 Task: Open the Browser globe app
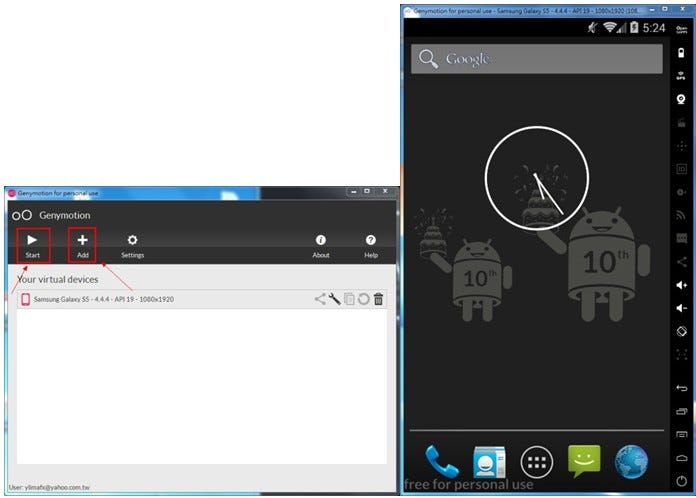(x=631, y=462)
